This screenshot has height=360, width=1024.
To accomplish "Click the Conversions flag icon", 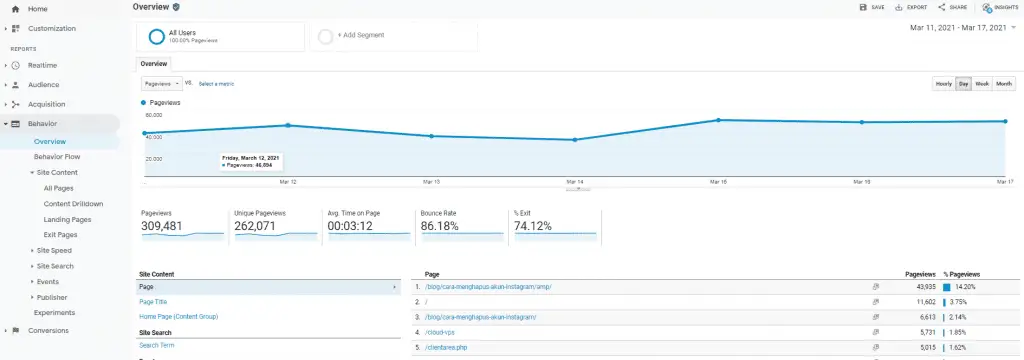I will coord(16,331).
